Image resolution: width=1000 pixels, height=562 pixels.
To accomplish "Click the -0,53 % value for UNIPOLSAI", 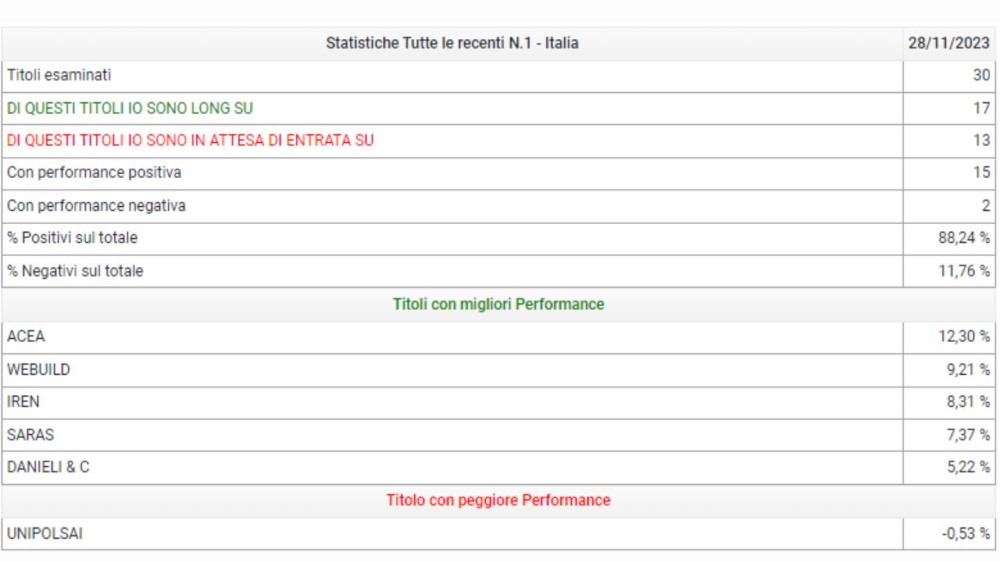I will 965,534.
